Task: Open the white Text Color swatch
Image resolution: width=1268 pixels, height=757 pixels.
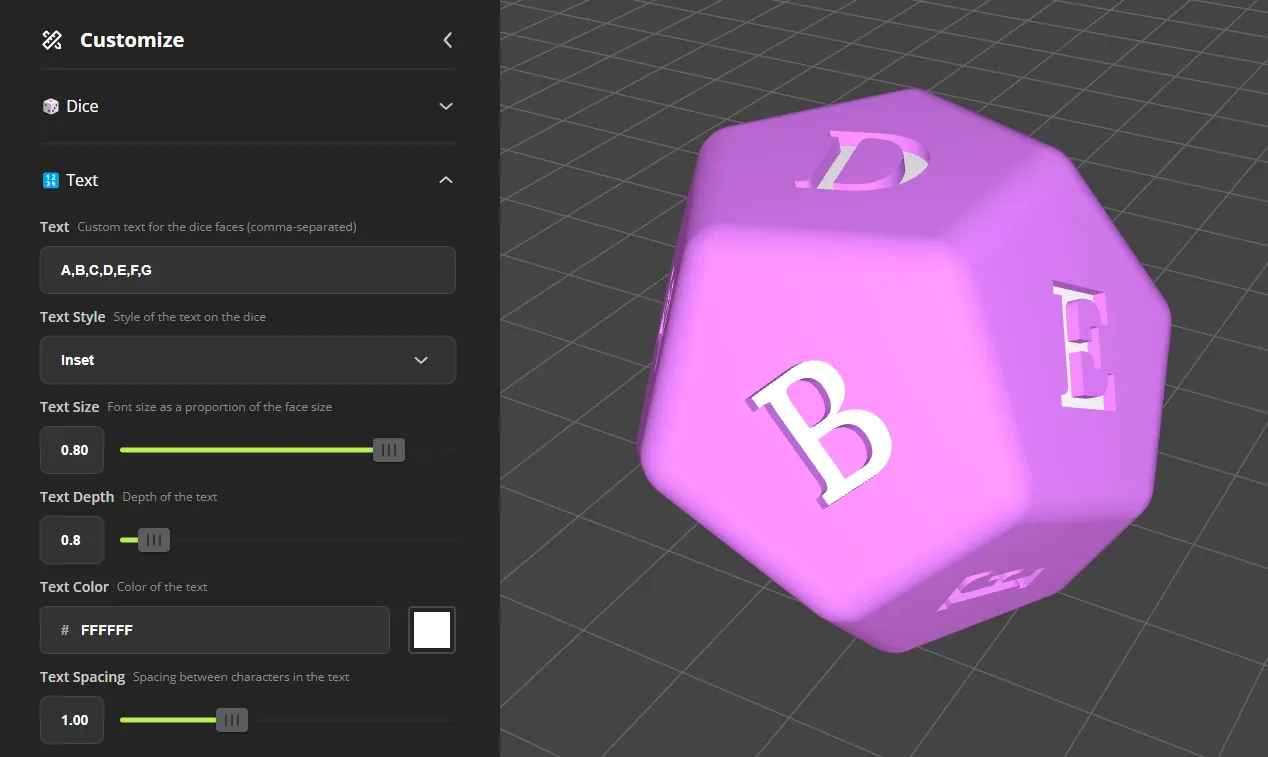Action: click(431, 630)
